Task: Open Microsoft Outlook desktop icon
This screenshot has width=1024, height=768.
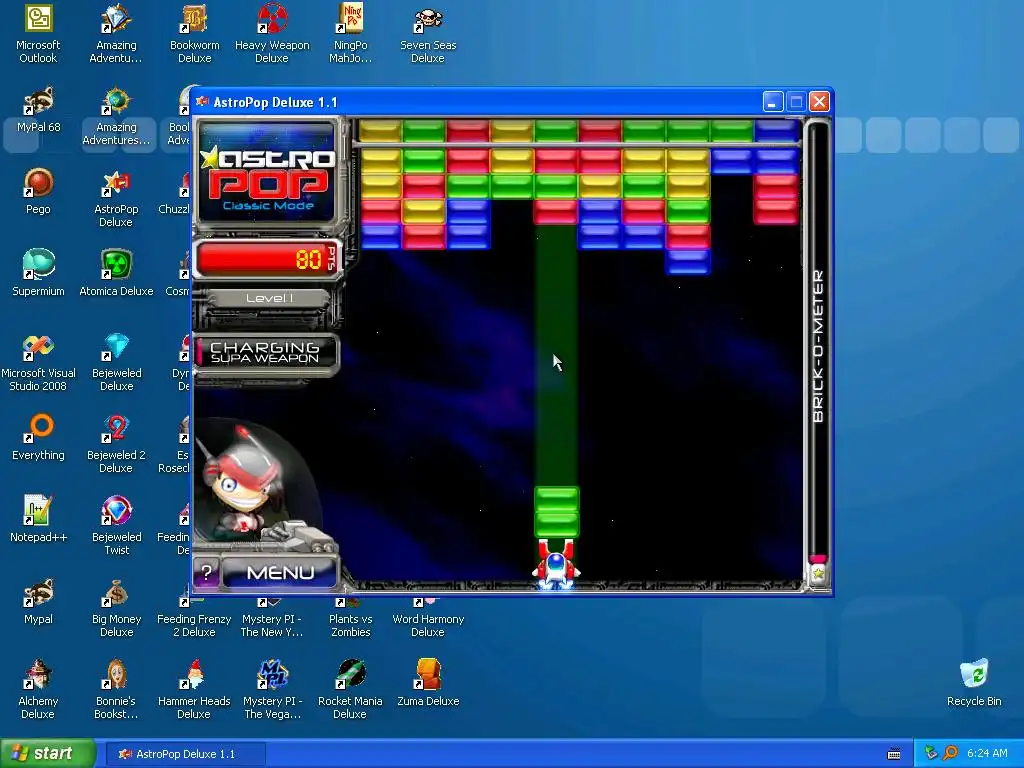Action: pyautogui.click(x=38, y=33)
